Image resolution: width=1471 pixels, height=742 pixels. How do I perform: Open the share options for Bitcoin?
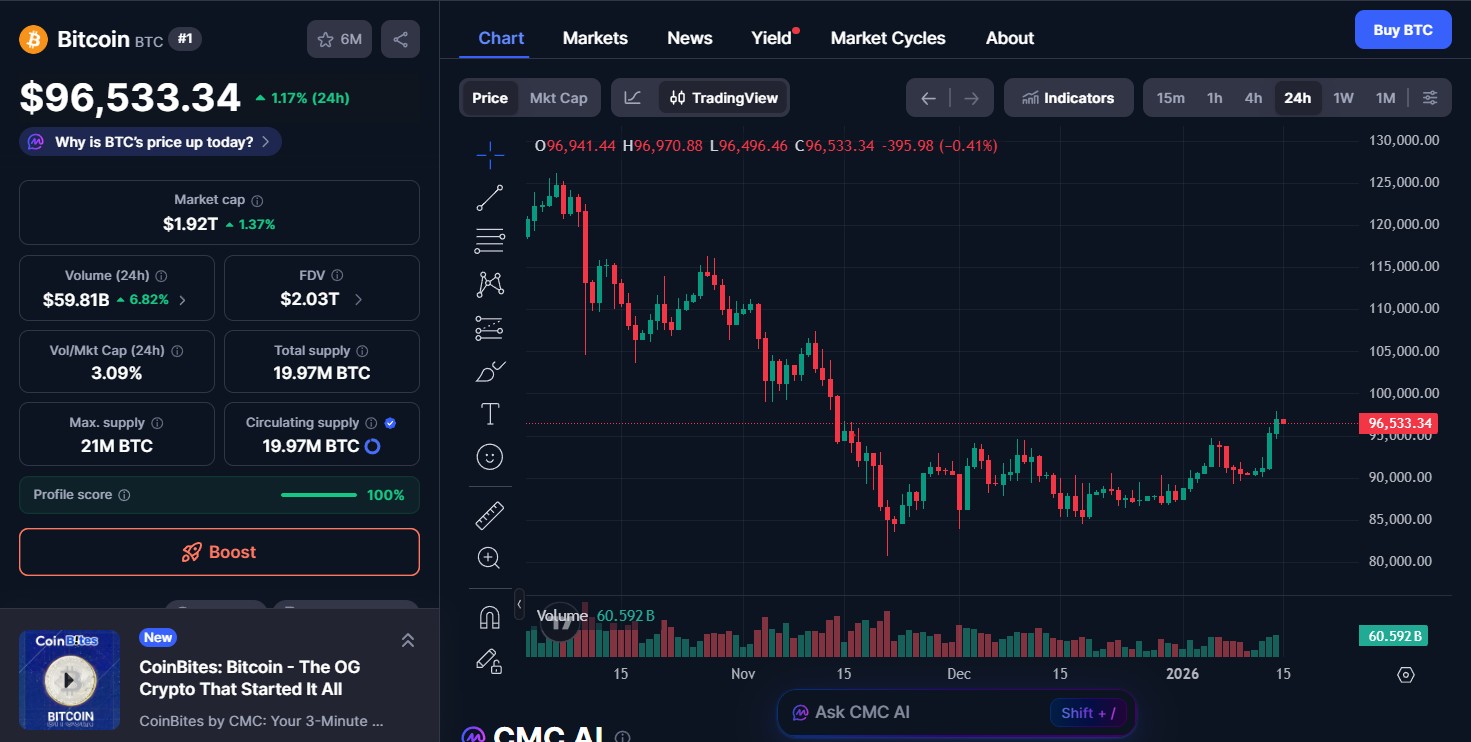(400, 37)
